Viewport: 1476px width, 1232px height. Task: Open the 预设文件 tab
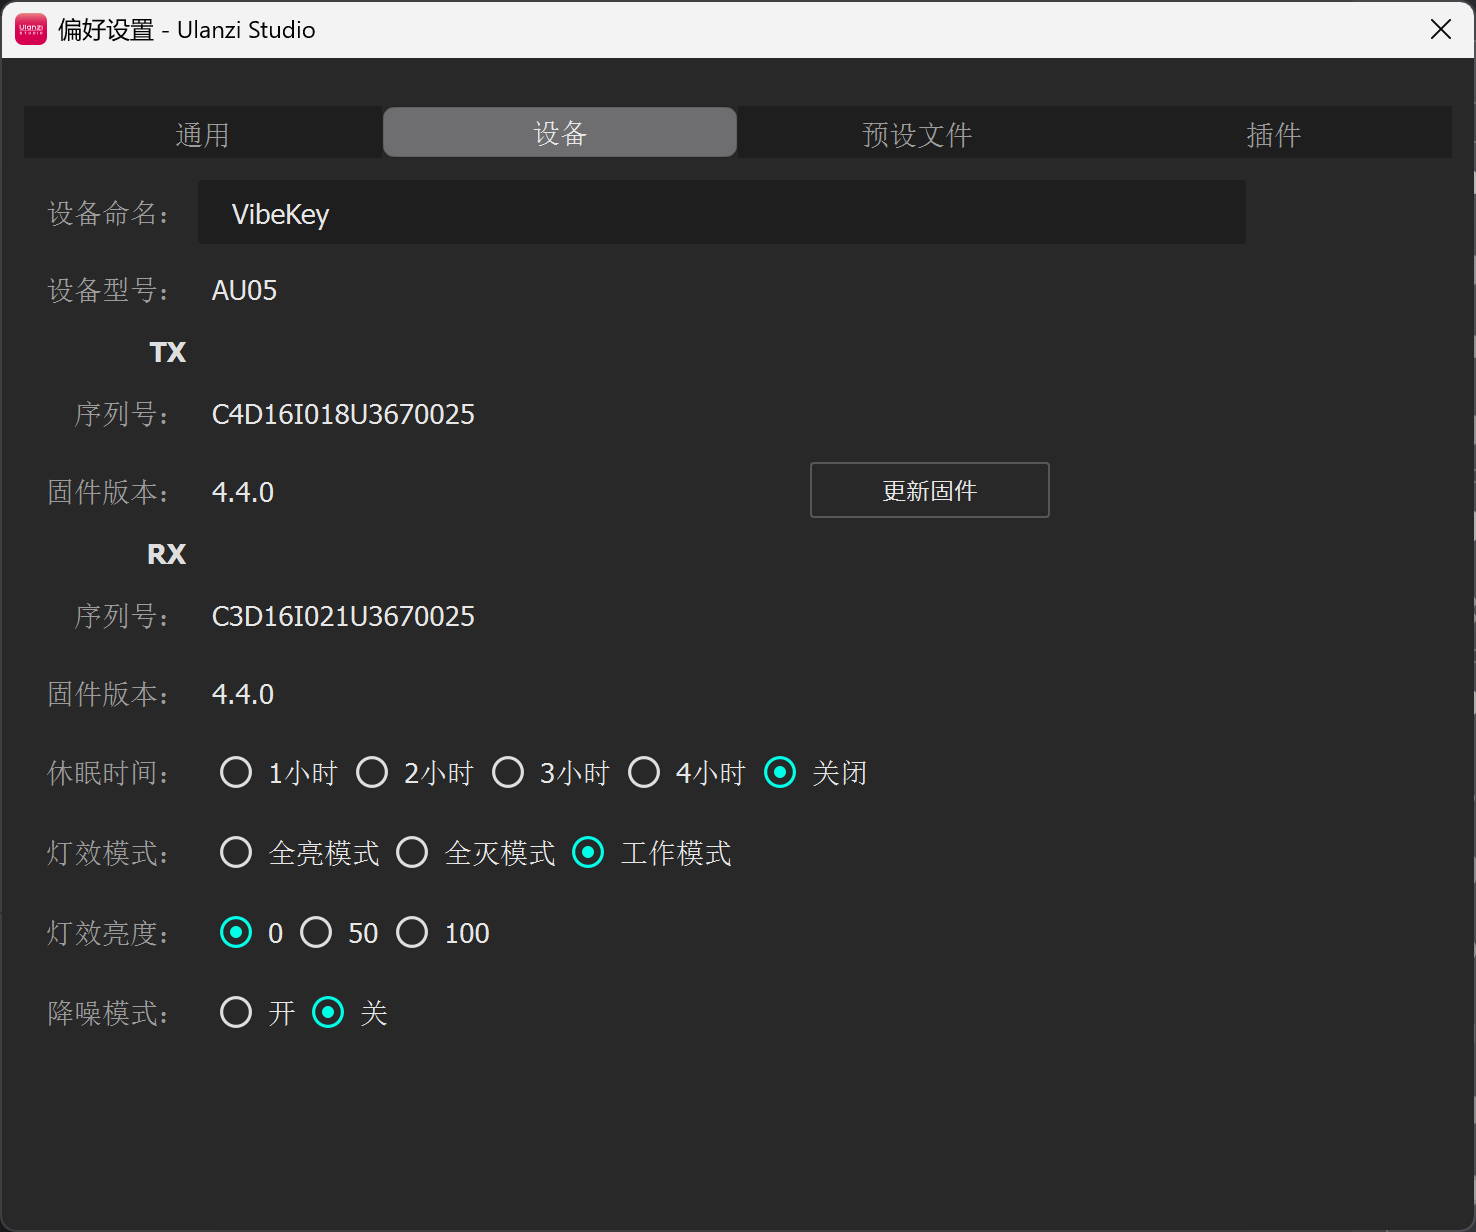click(x=917, y=134)
